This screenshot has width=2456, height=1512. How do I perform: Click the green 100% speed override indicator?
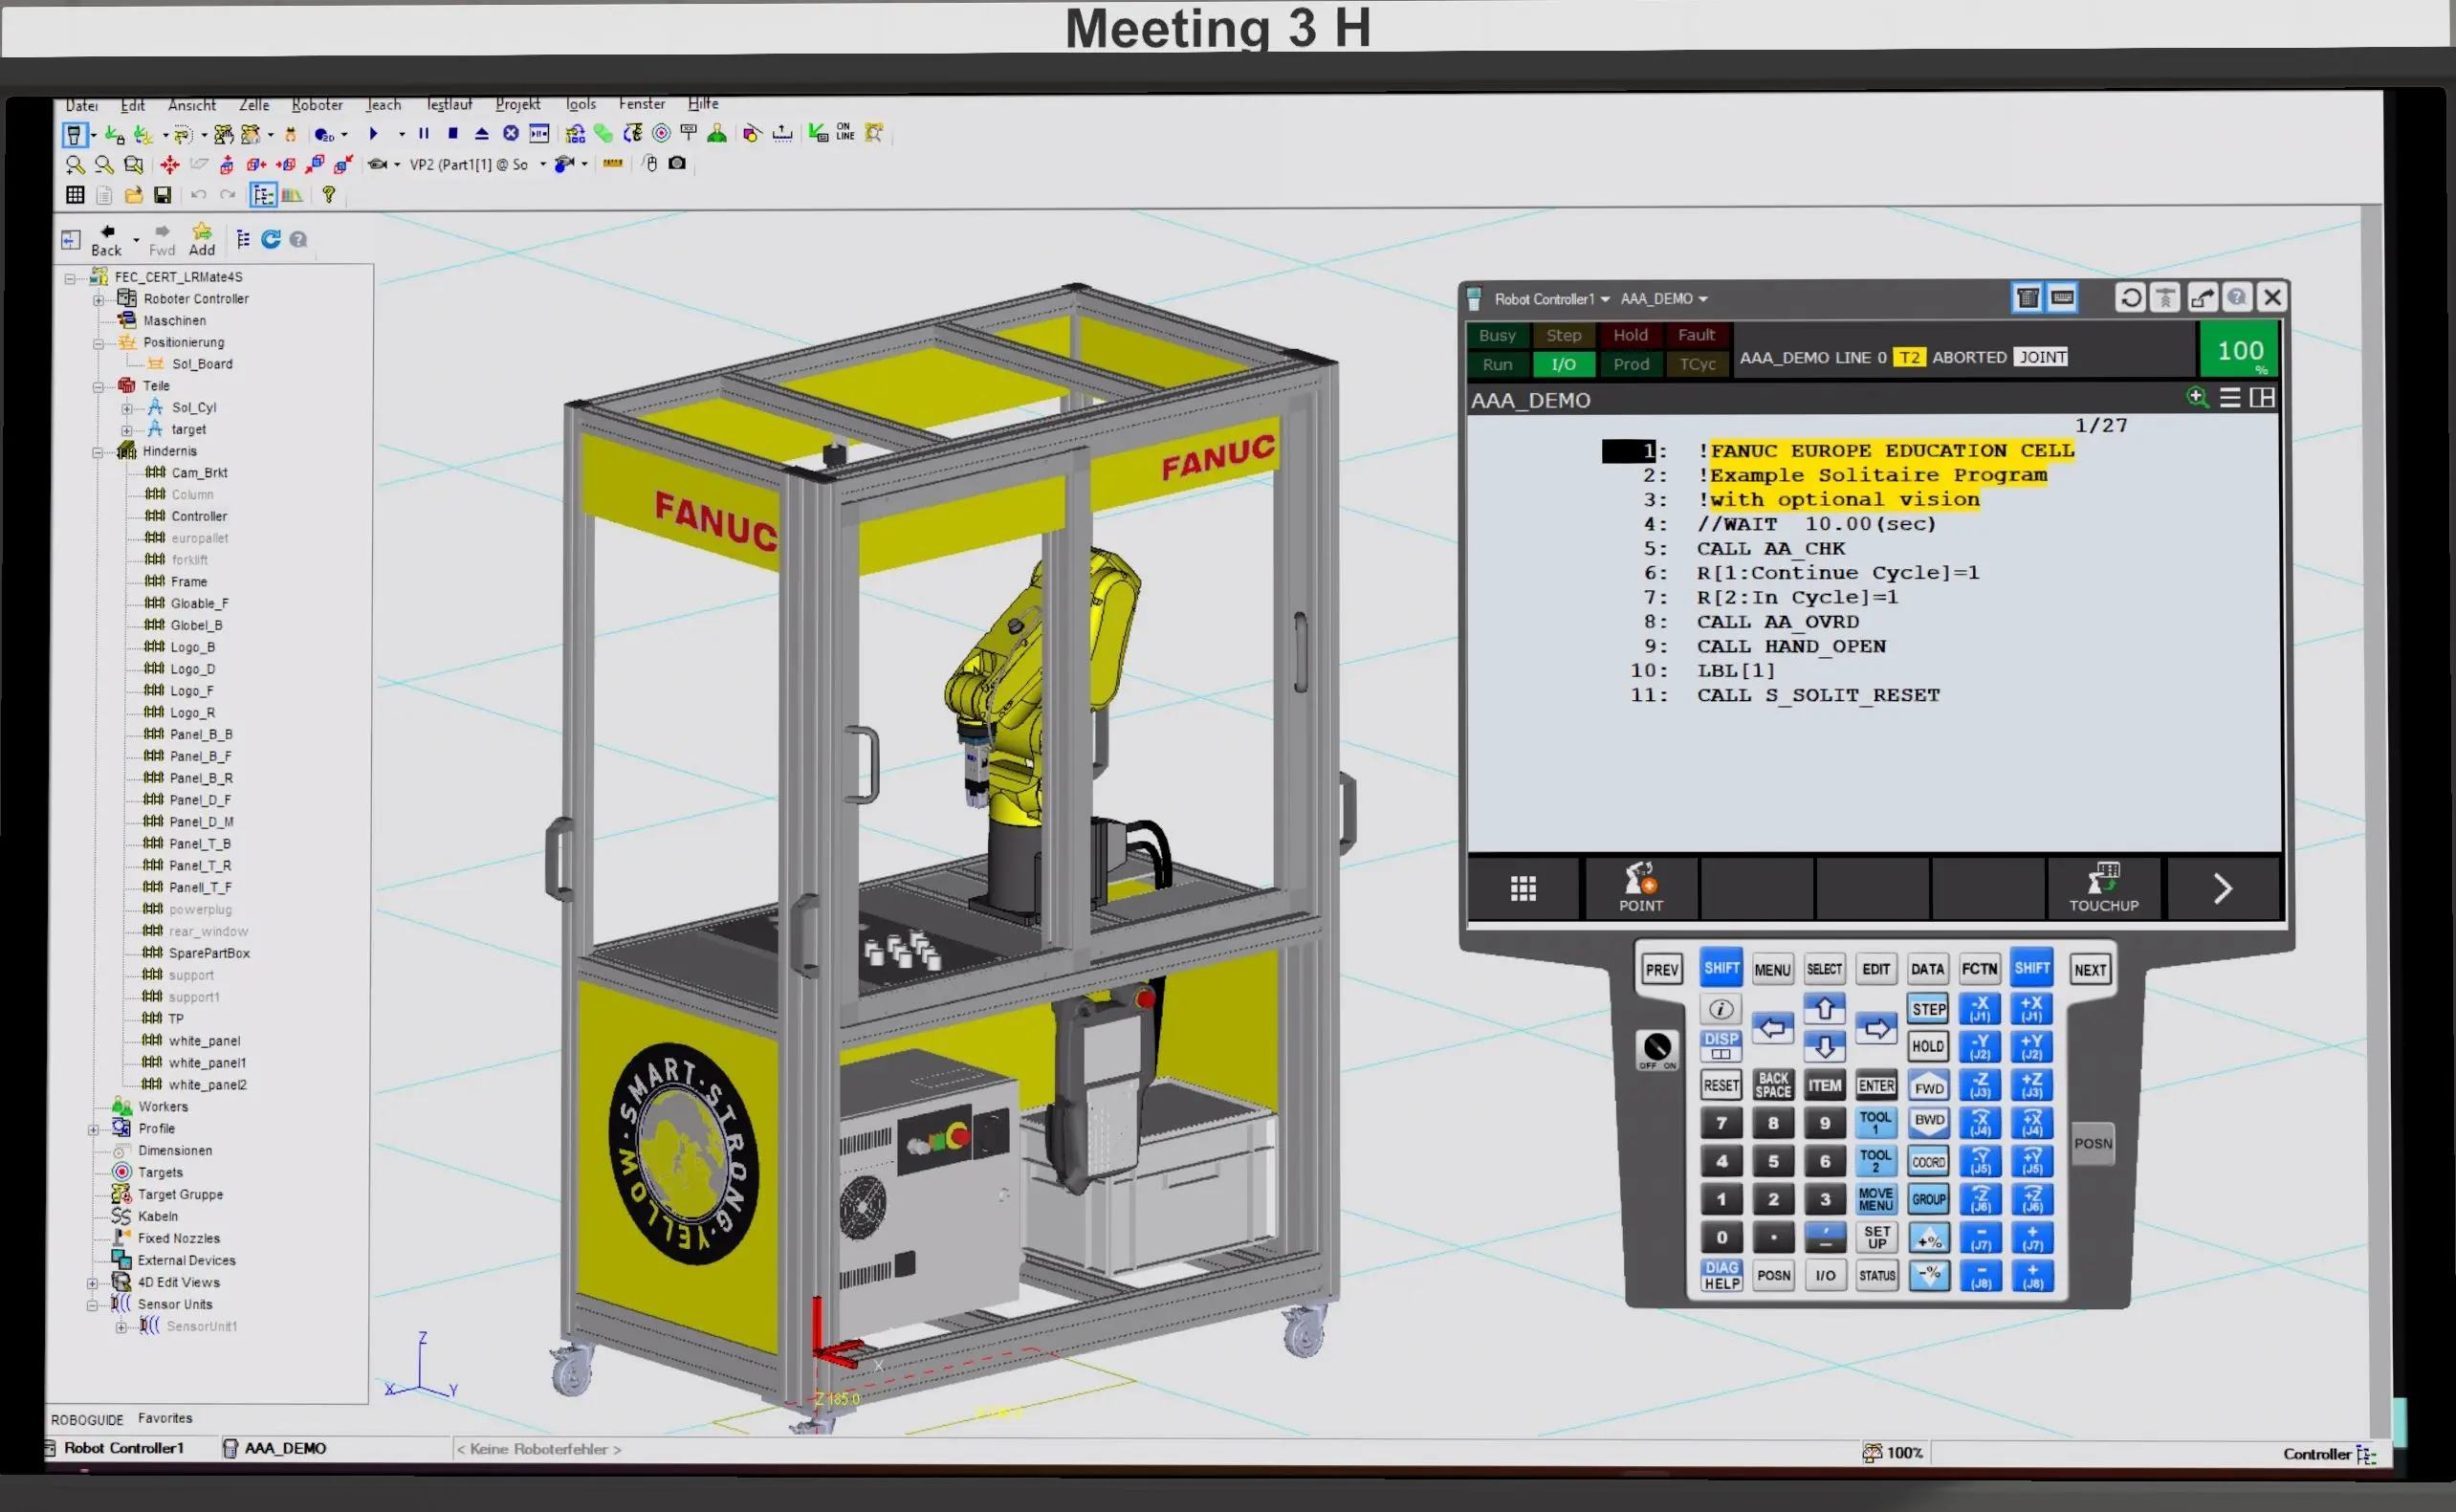(x=2239, y=352)
